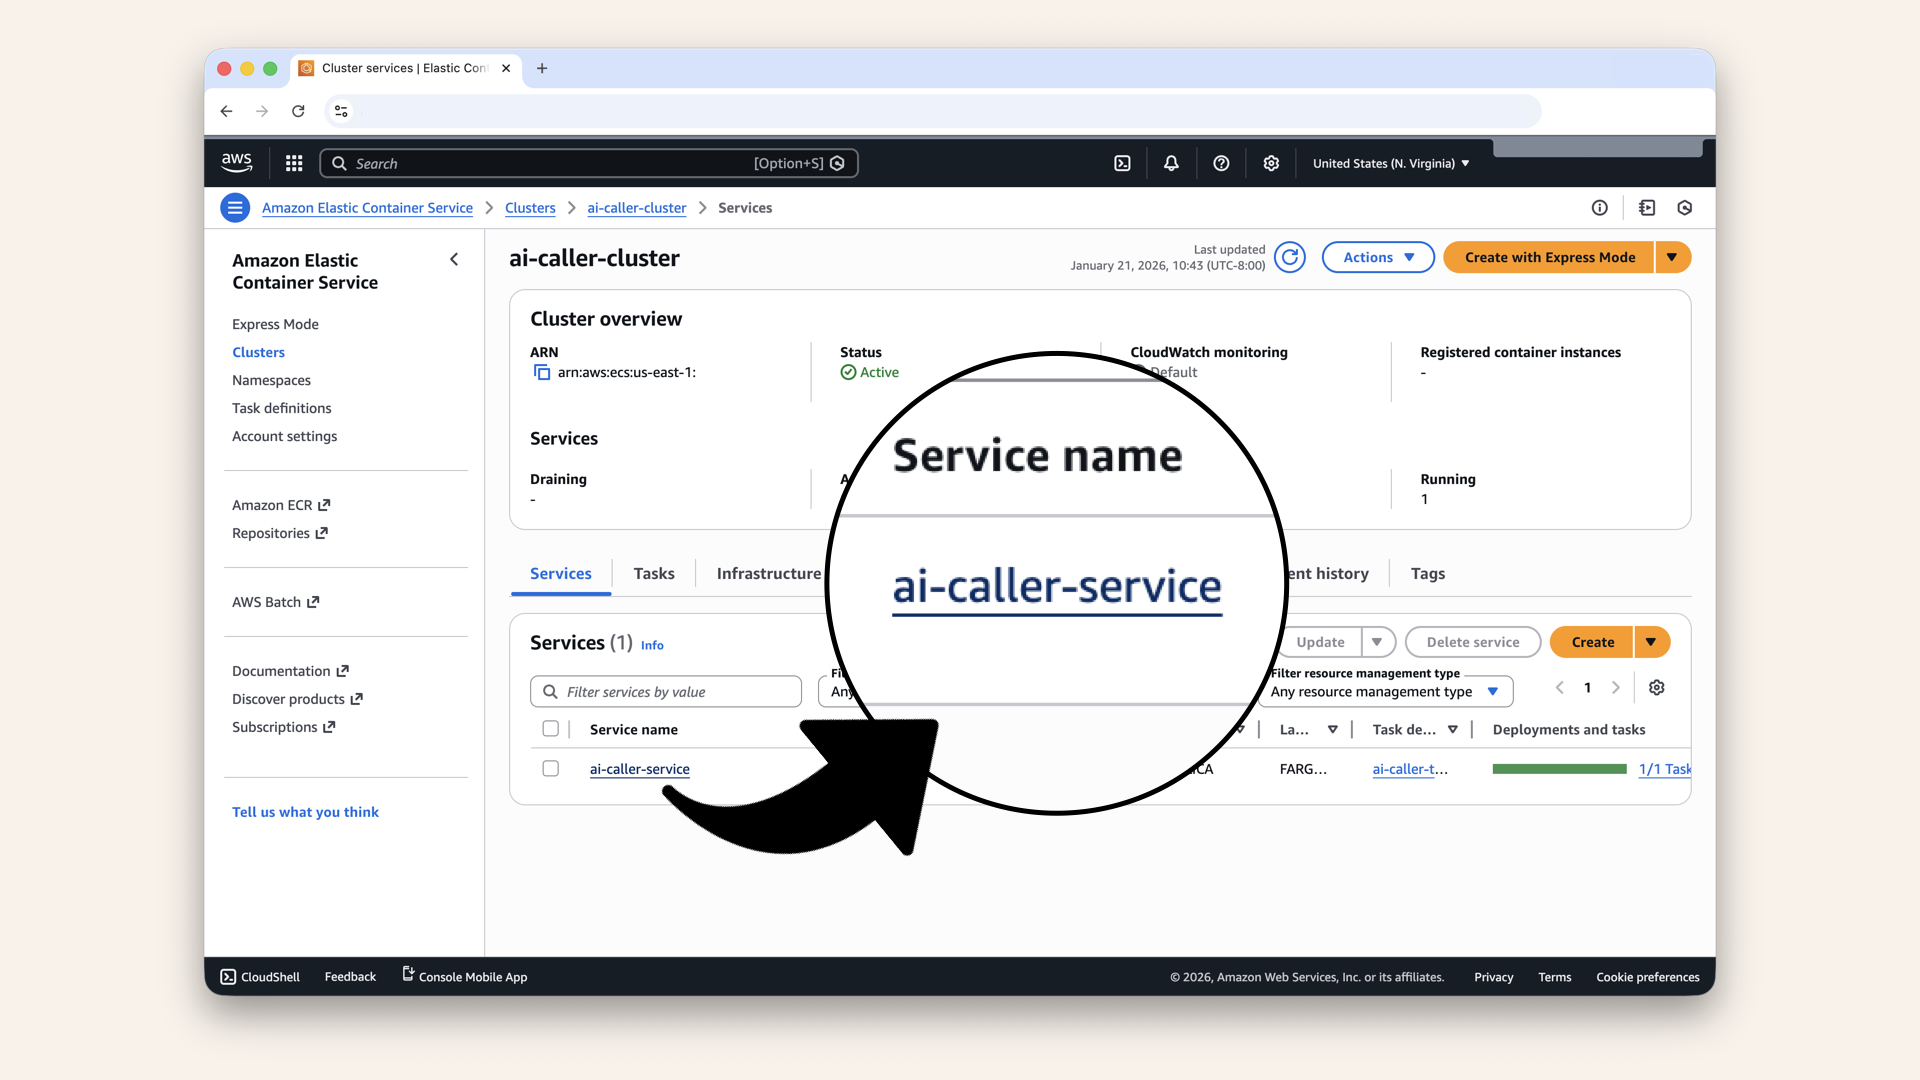Open the AWS services grid icon
1920x1080 pixels.
click(x=293, y=162)
